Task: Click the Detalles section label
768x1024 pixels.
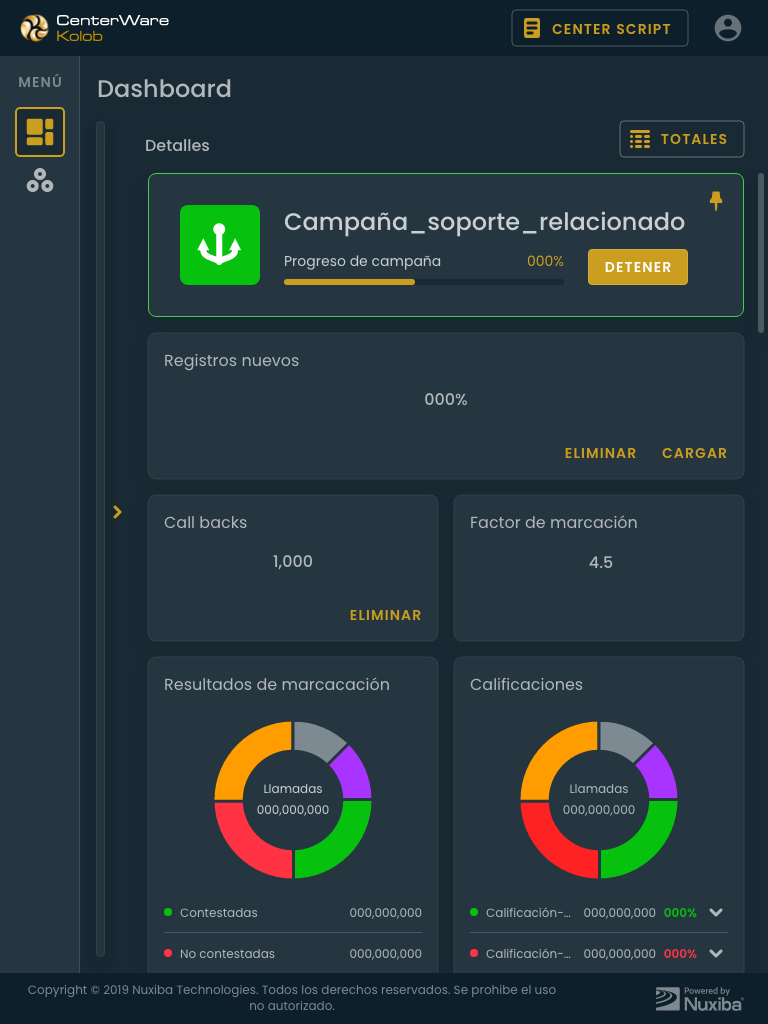Action: 177,146
